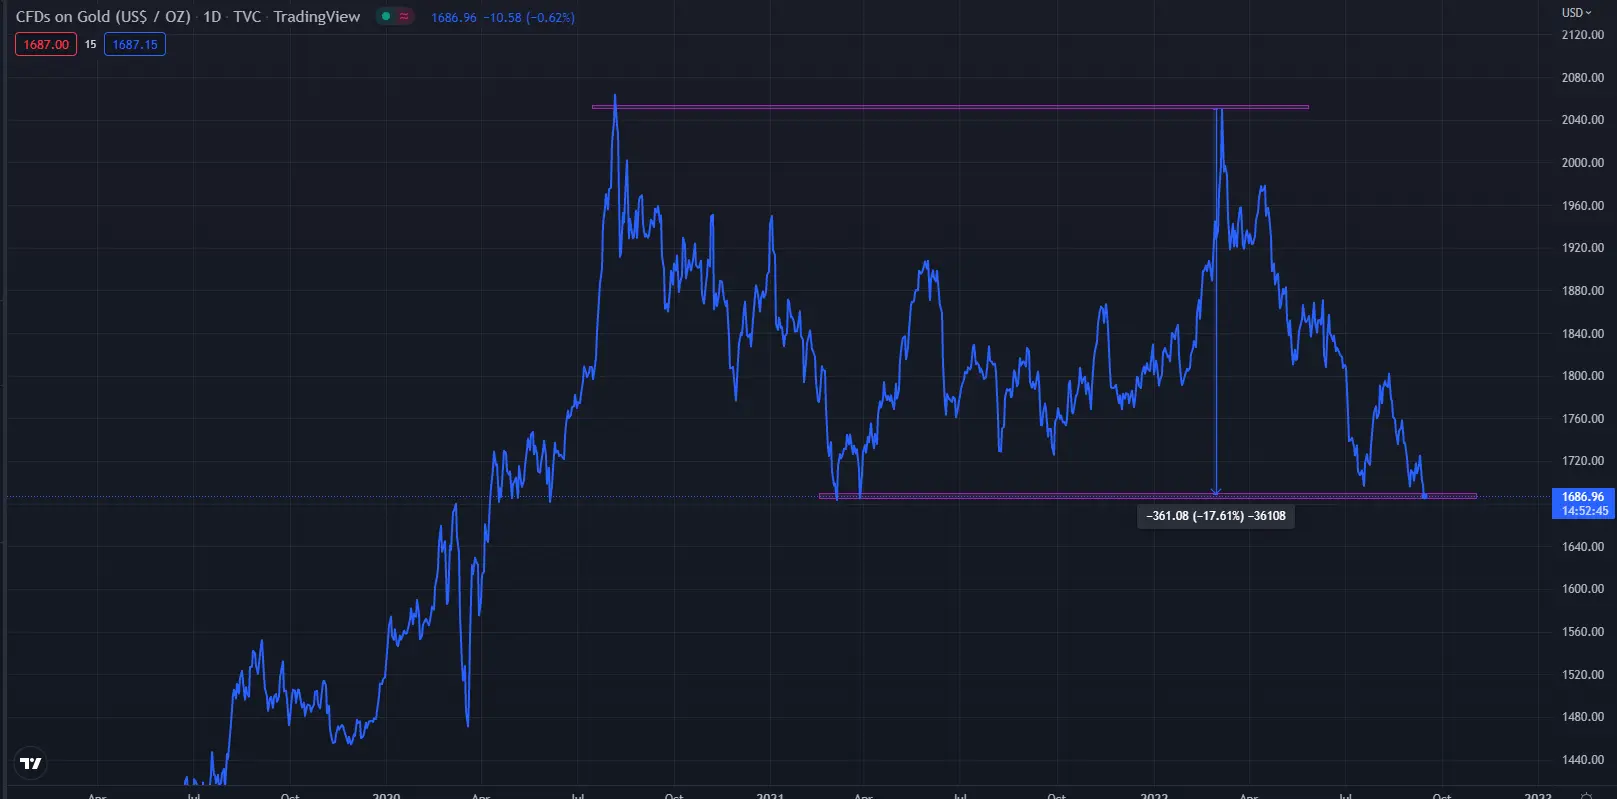1617x799 pixels.
Task: Click the spread value 15 between prices
Action: 90,45
